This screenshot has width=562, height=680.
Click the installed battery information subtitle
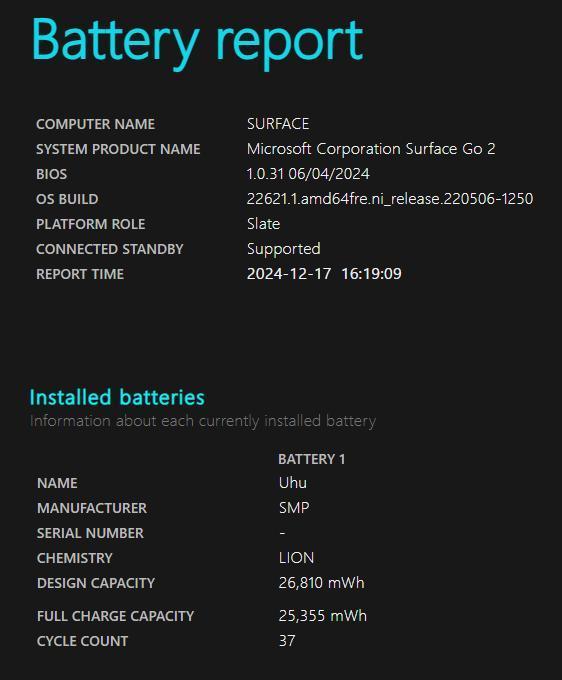point(203,421)
